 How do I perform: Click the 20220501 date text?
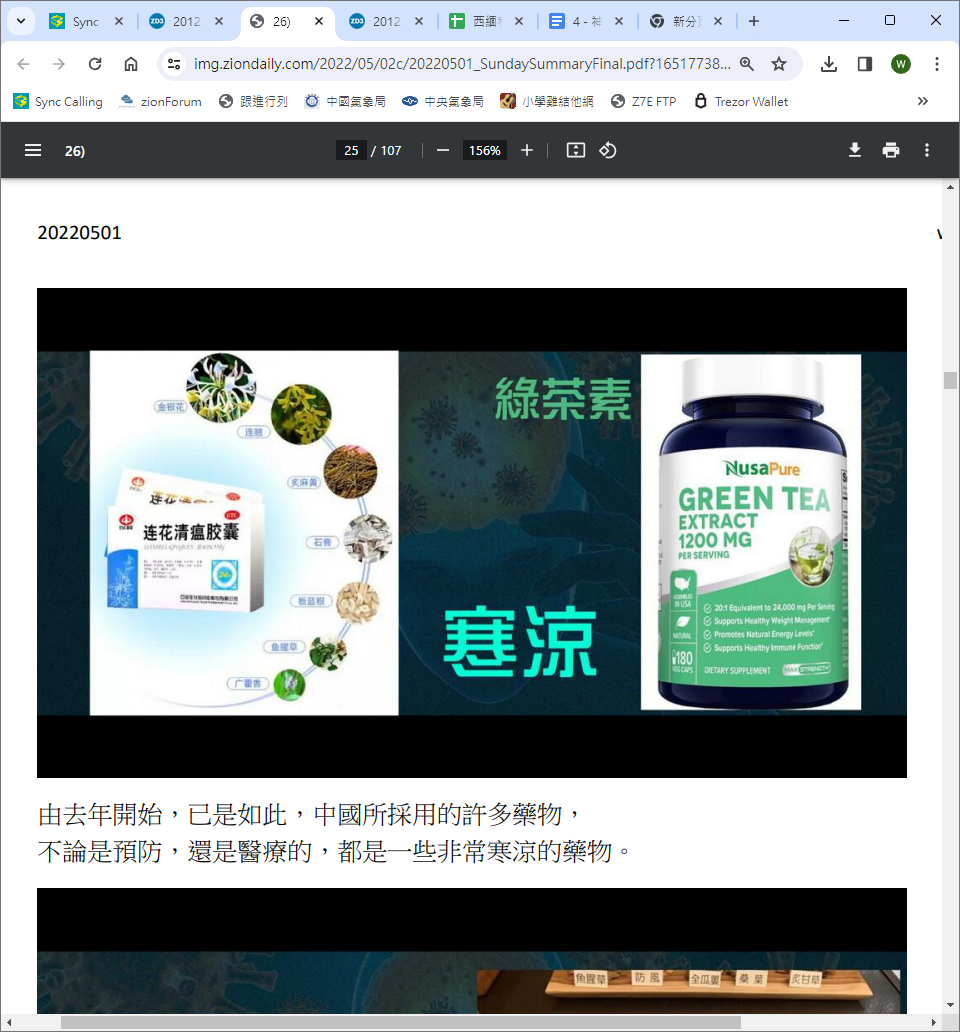click(80, 233)
